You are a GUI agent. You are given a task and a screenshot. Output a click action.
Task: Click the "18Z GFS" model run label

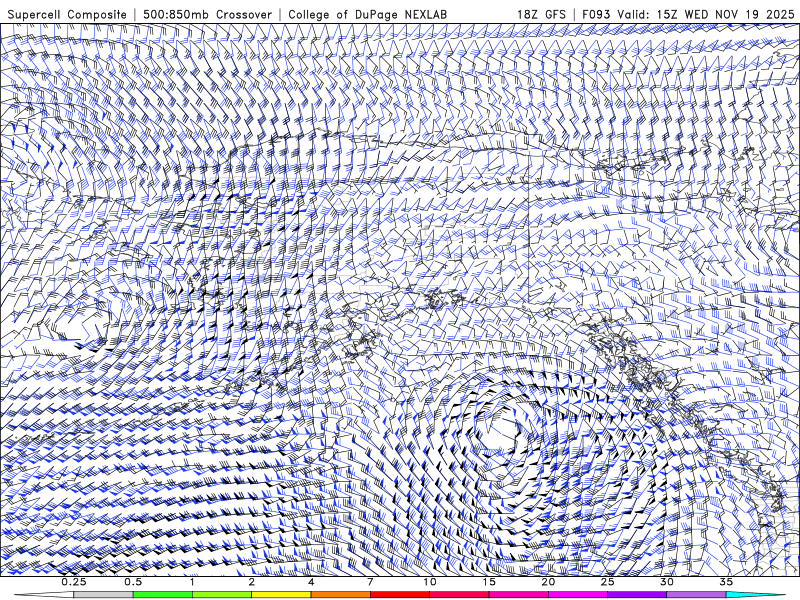(541, 14)
